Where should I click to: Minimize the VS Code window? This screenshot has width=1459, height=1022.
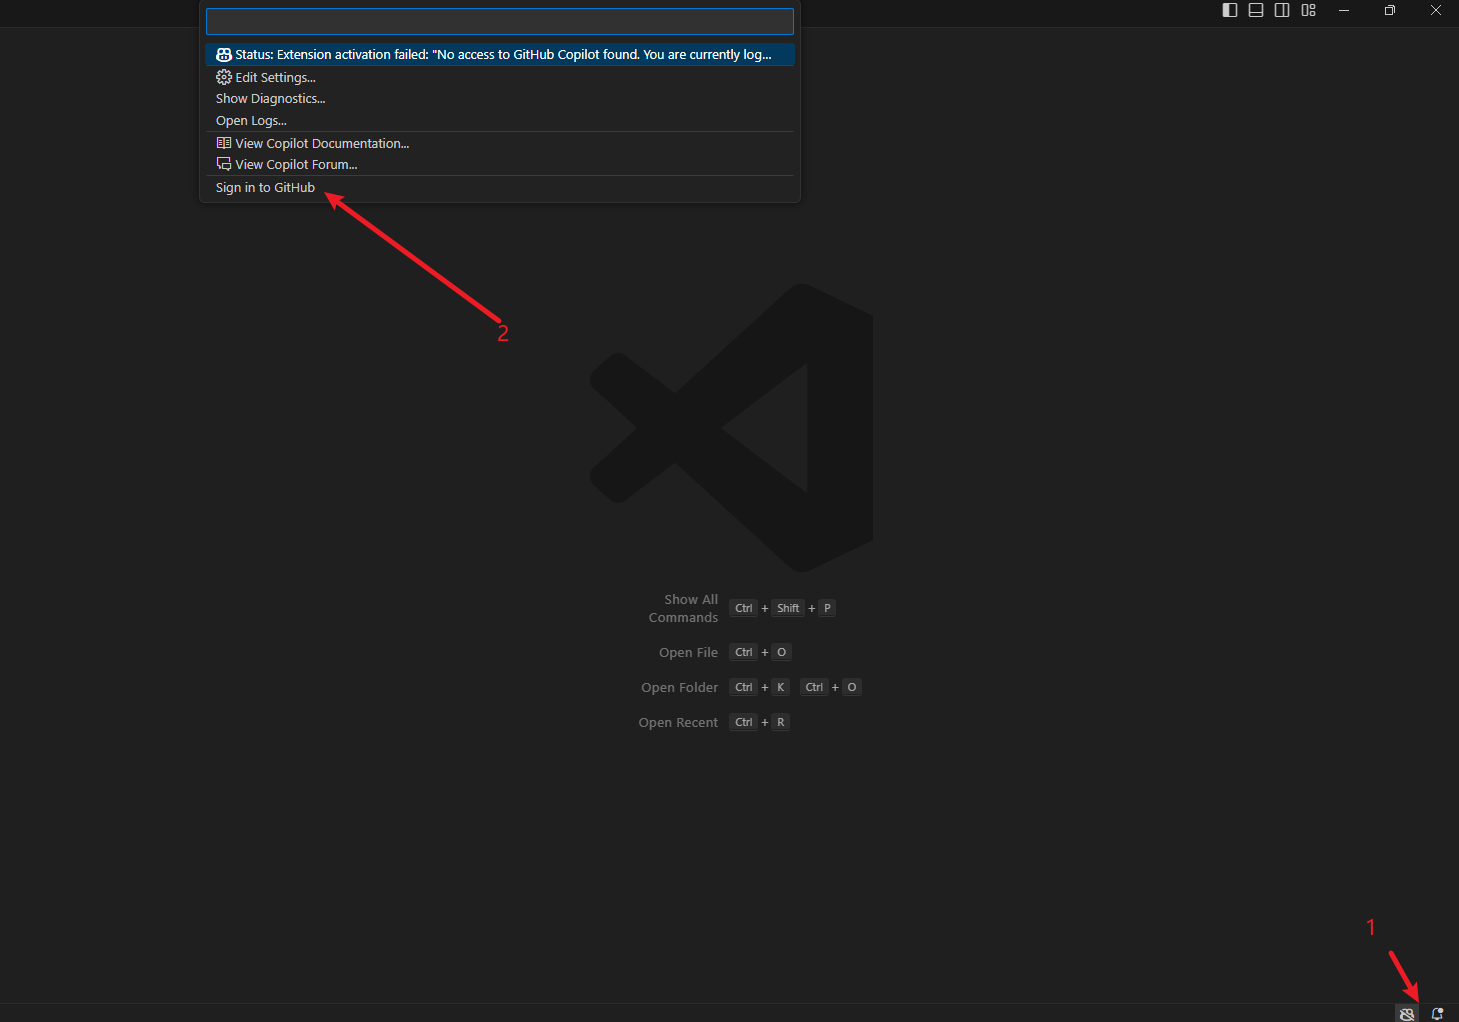tap(1344, 10)
